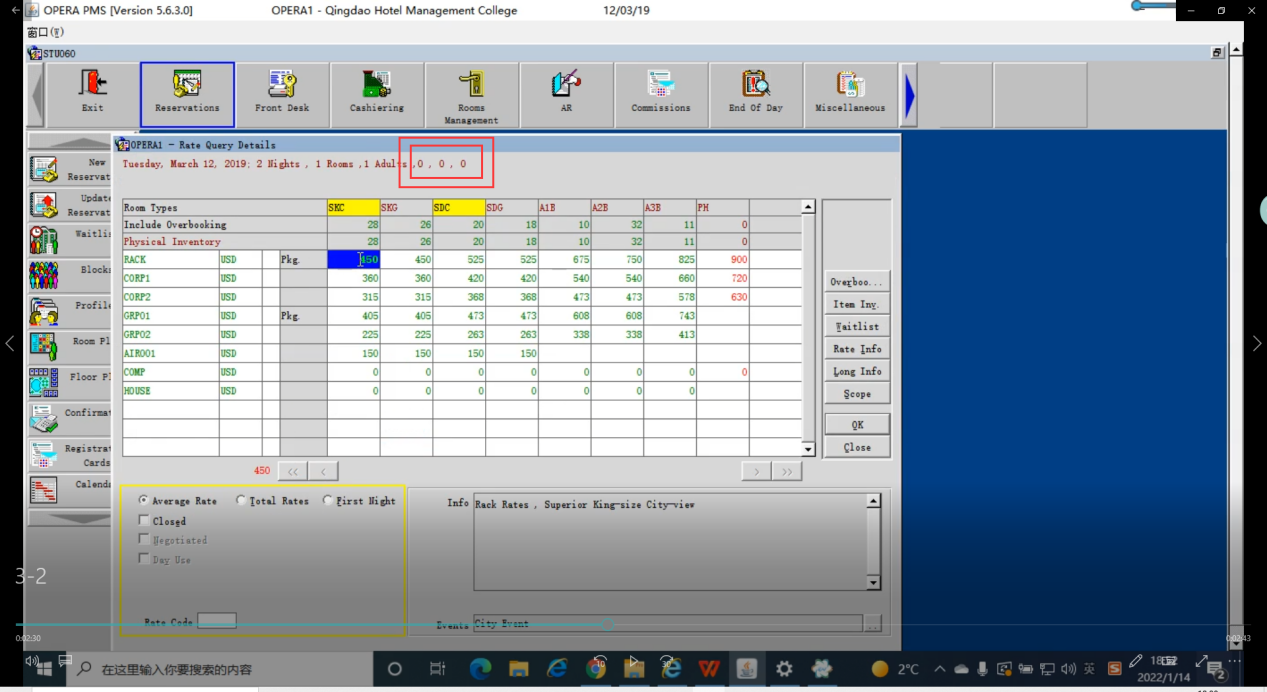Screen dimensions: 1267x692
Task: Select the Total Rates radio button
Action: tap(241, 501)
